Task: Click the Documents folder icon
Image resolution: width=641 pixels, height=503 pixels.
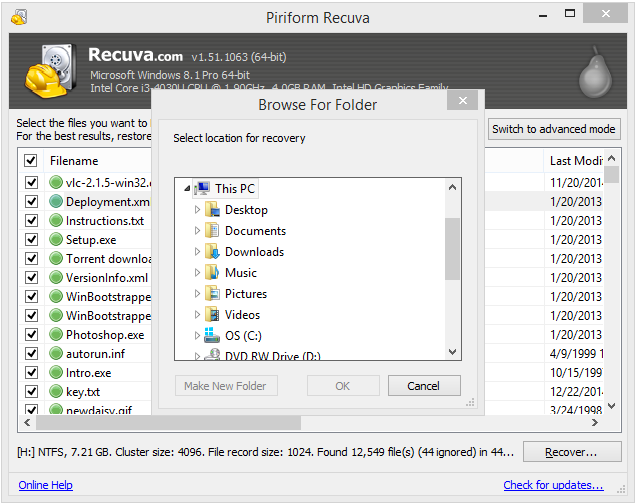Action: point(212,230)
